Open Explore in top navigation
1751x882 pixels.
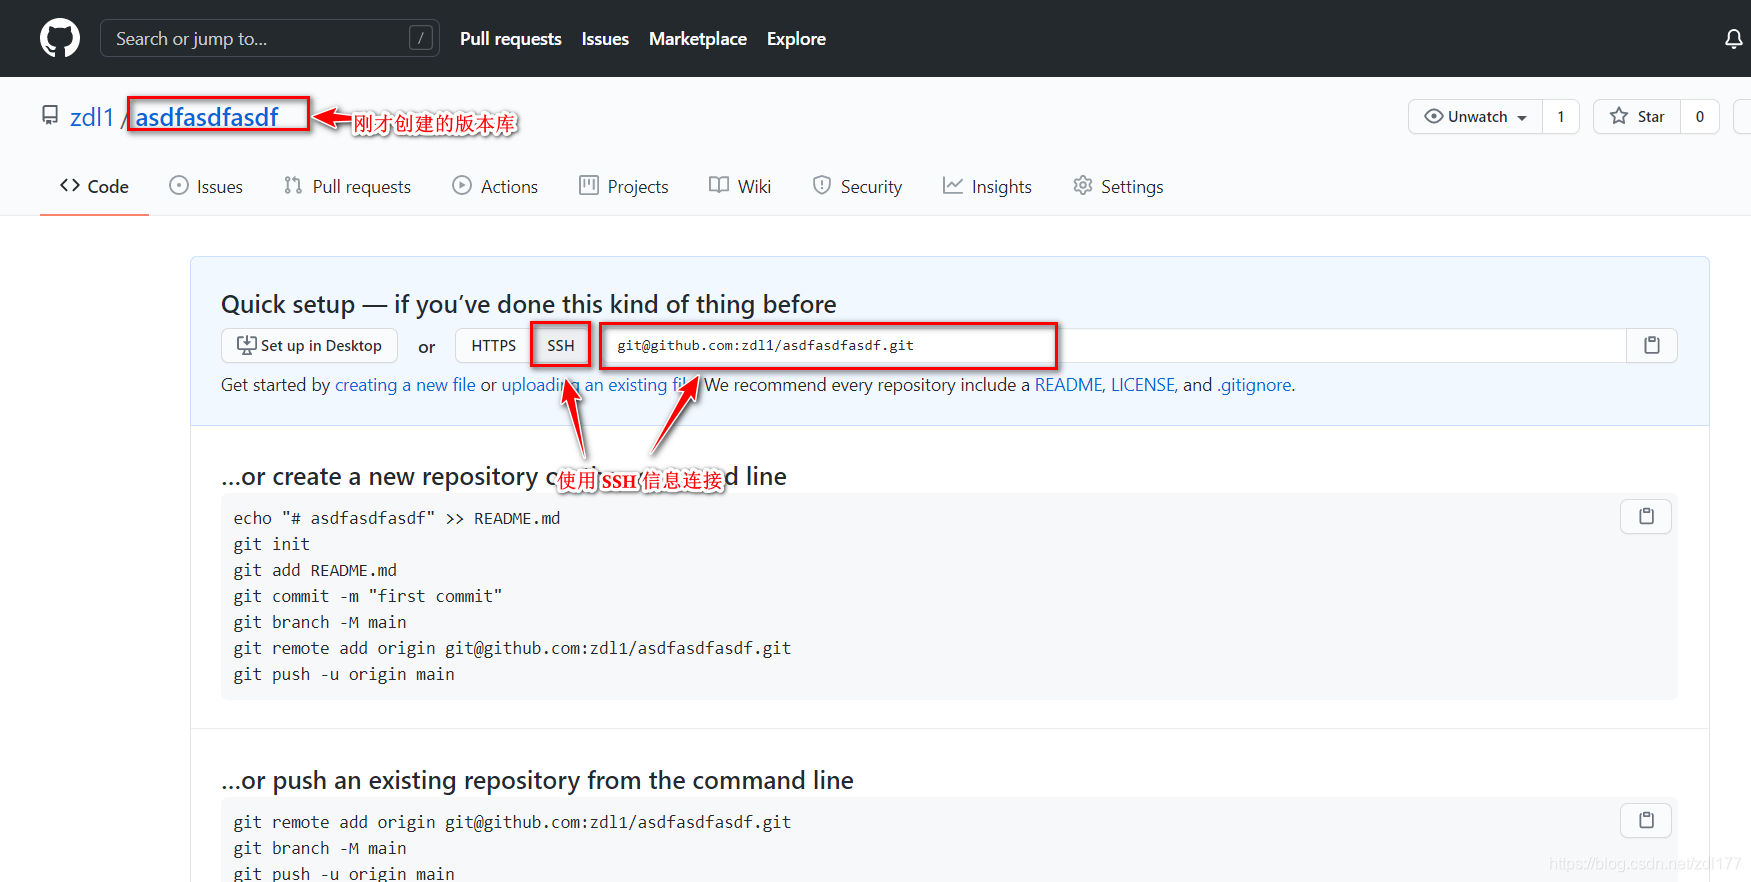tap(796, 39)
